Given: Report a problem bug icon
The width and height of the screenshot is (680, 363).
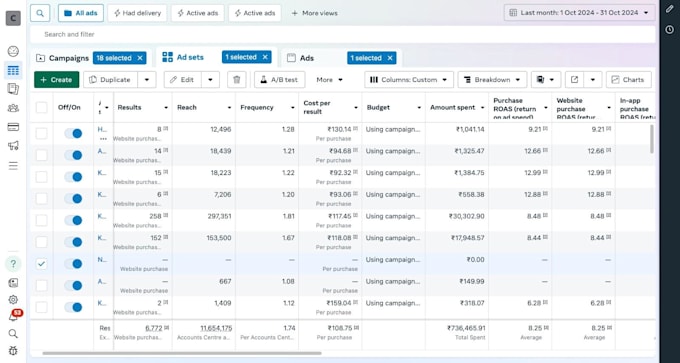Looking at the screenshot, I should click(13, 350).
